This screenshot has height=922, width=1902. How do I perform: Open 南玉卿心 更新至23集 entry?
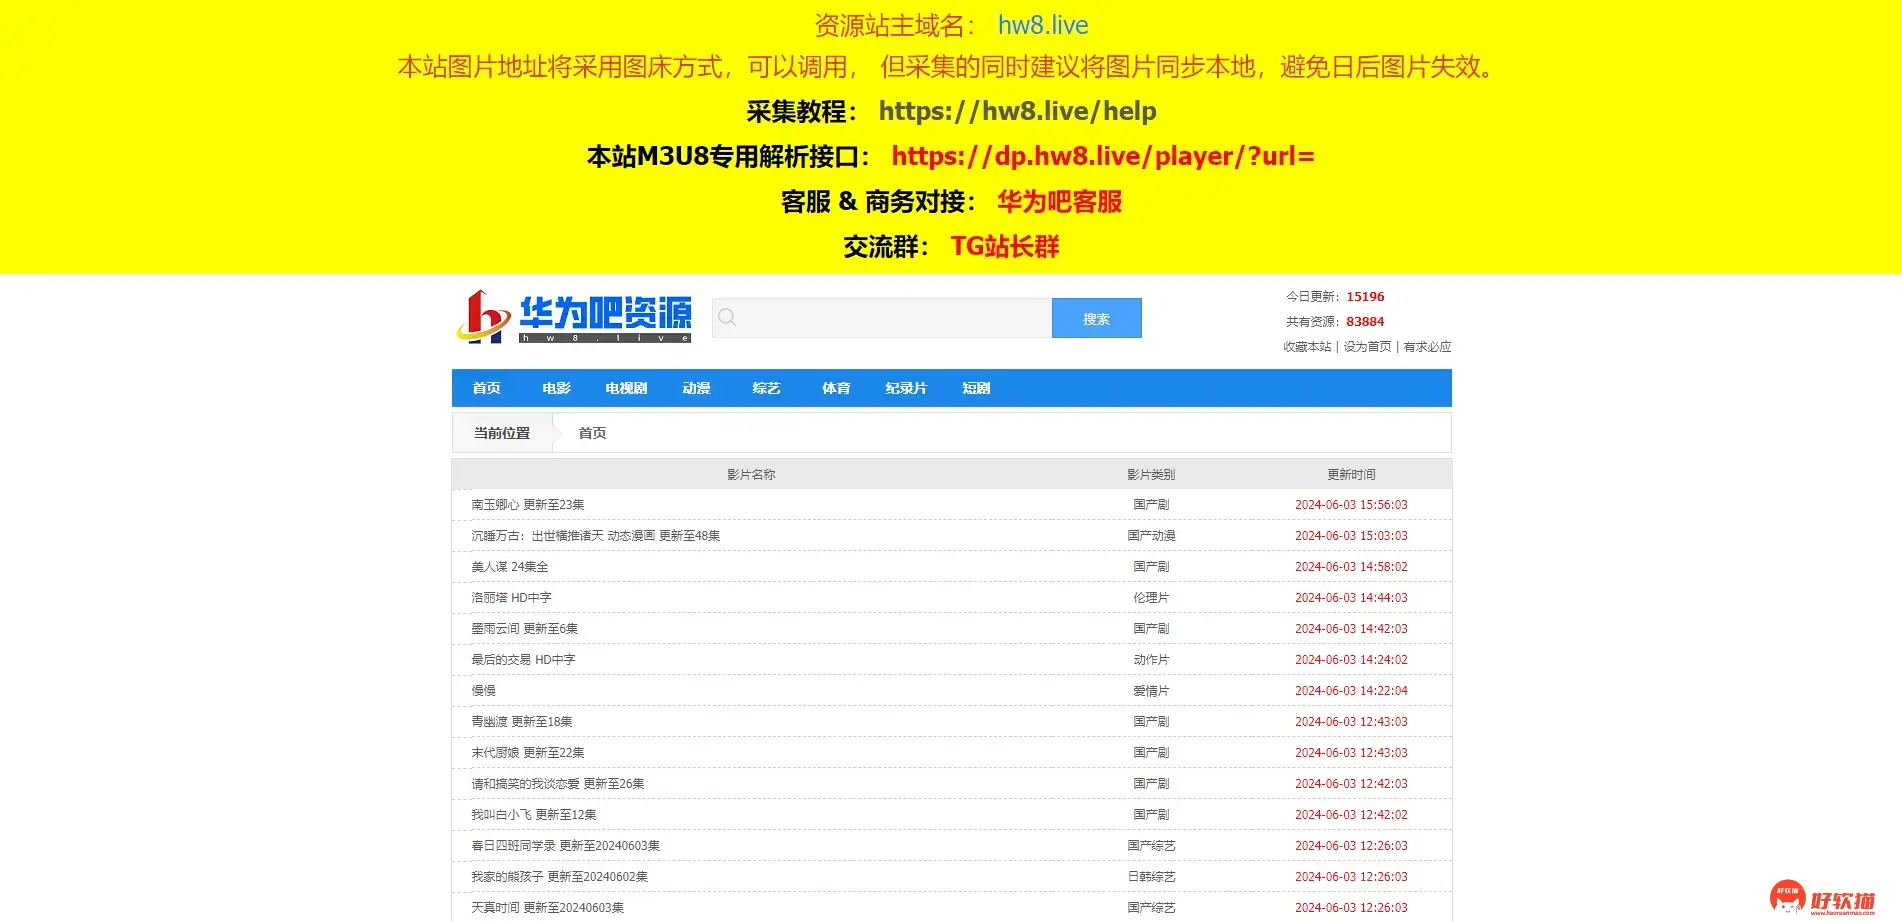(x=528, y=505)
